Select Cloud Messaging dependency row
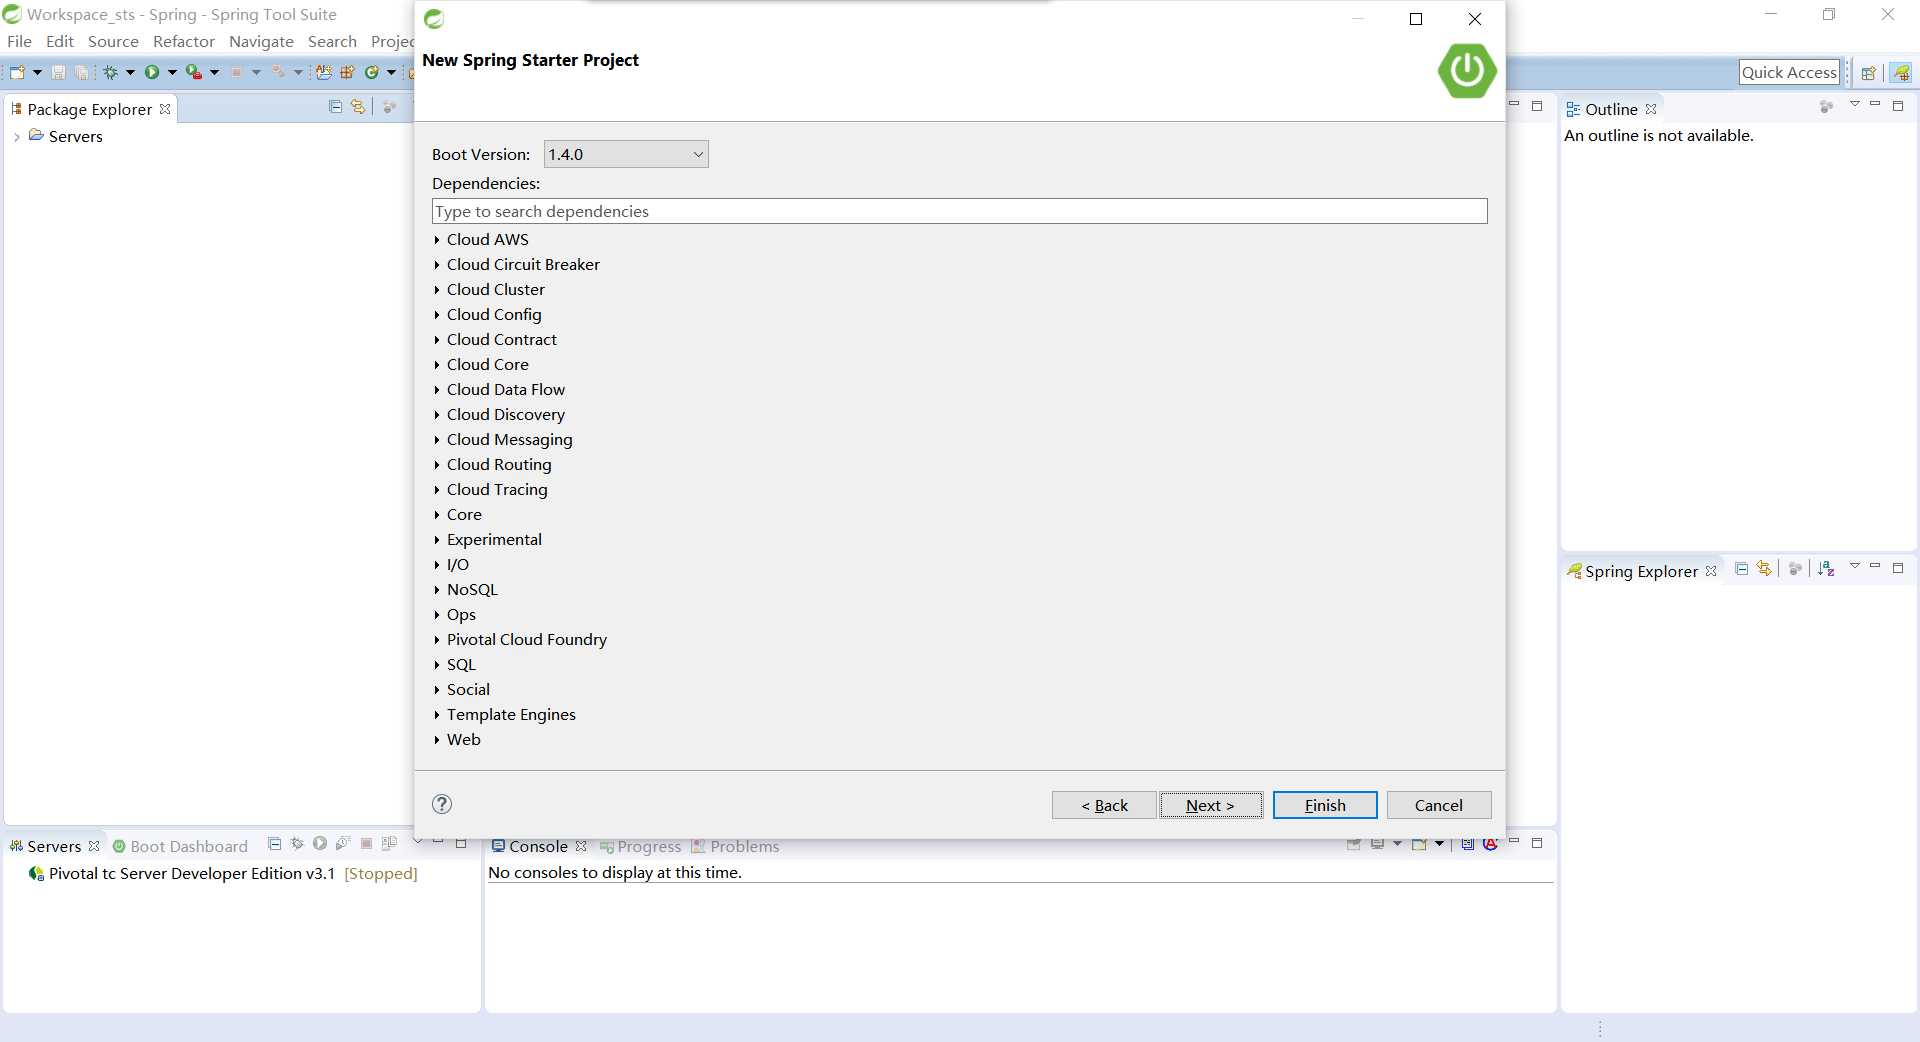Screen dimensions: 1920x1042 tap(510, 440)
